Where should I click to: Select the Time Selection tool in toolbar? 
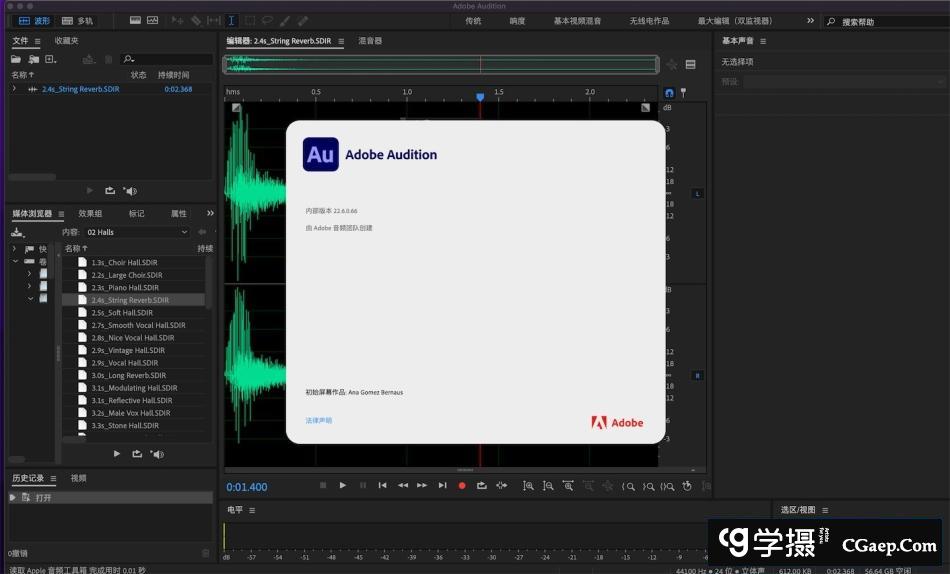[x=231, y=20]
